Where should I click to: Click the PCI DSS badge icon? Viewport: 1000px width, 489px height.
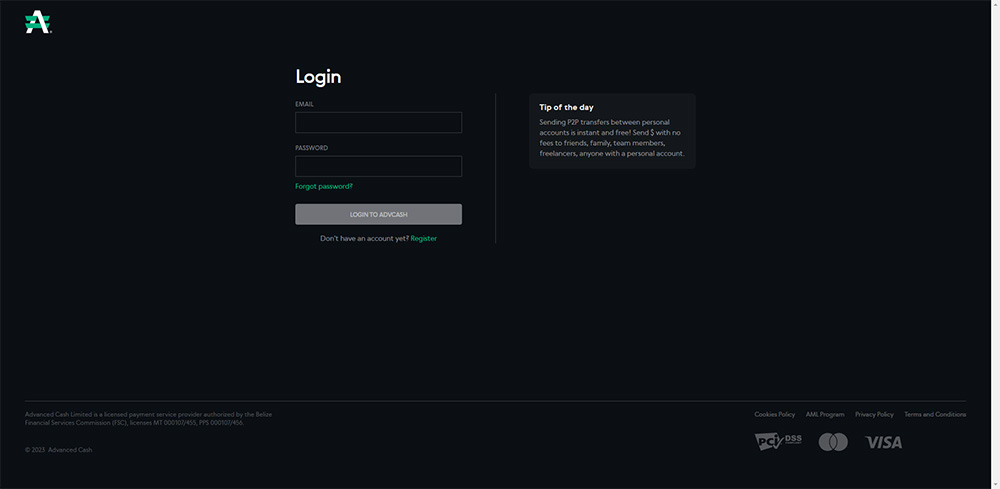(x=778, y=441)
